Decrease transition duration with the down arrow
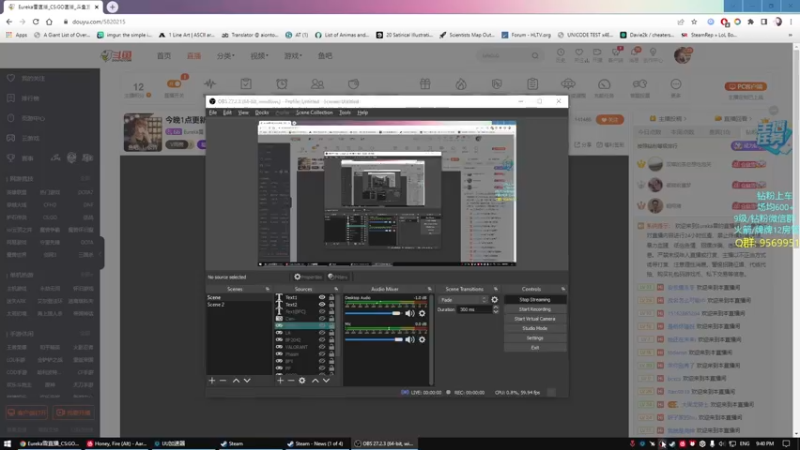 click(x=495, y=311)
